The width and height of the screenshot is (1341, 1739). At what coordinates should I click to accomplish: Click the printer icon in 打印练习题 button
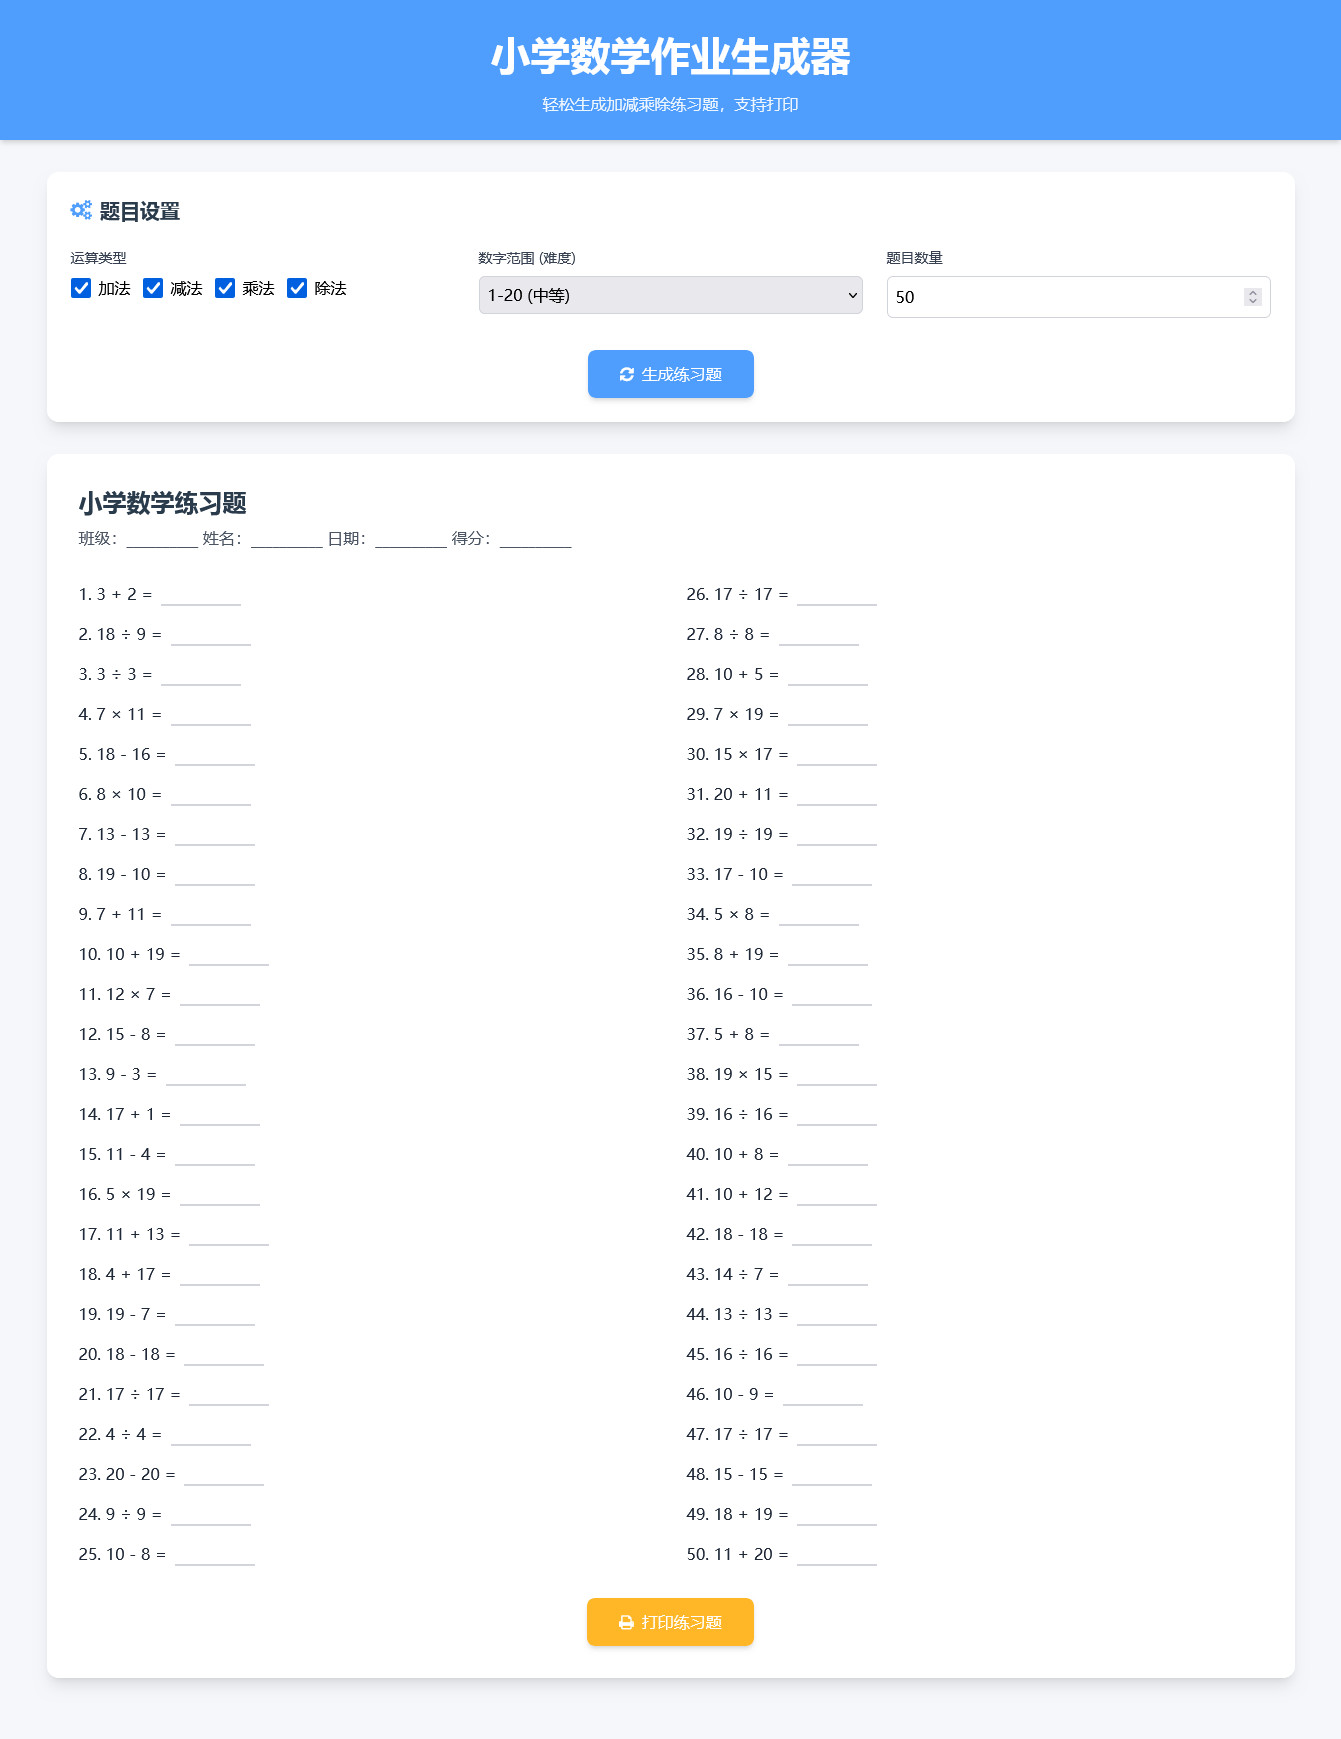[626, 1622]
